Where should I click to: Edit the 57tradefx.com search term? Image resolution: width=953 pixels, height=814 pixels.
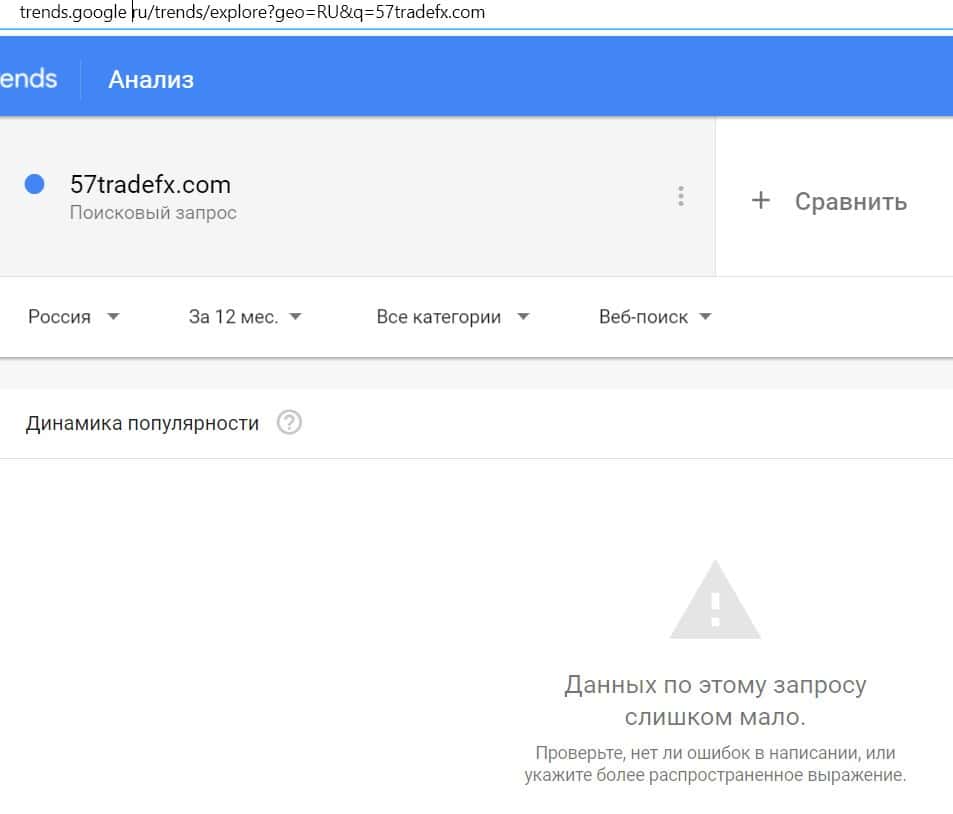150,184
